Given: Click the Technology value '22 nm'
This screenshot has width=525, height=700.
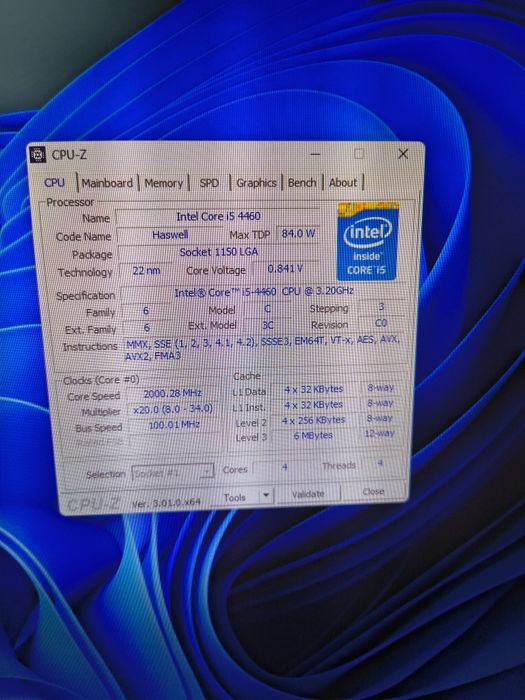Looking at the screenshot, I should point(146,271).
